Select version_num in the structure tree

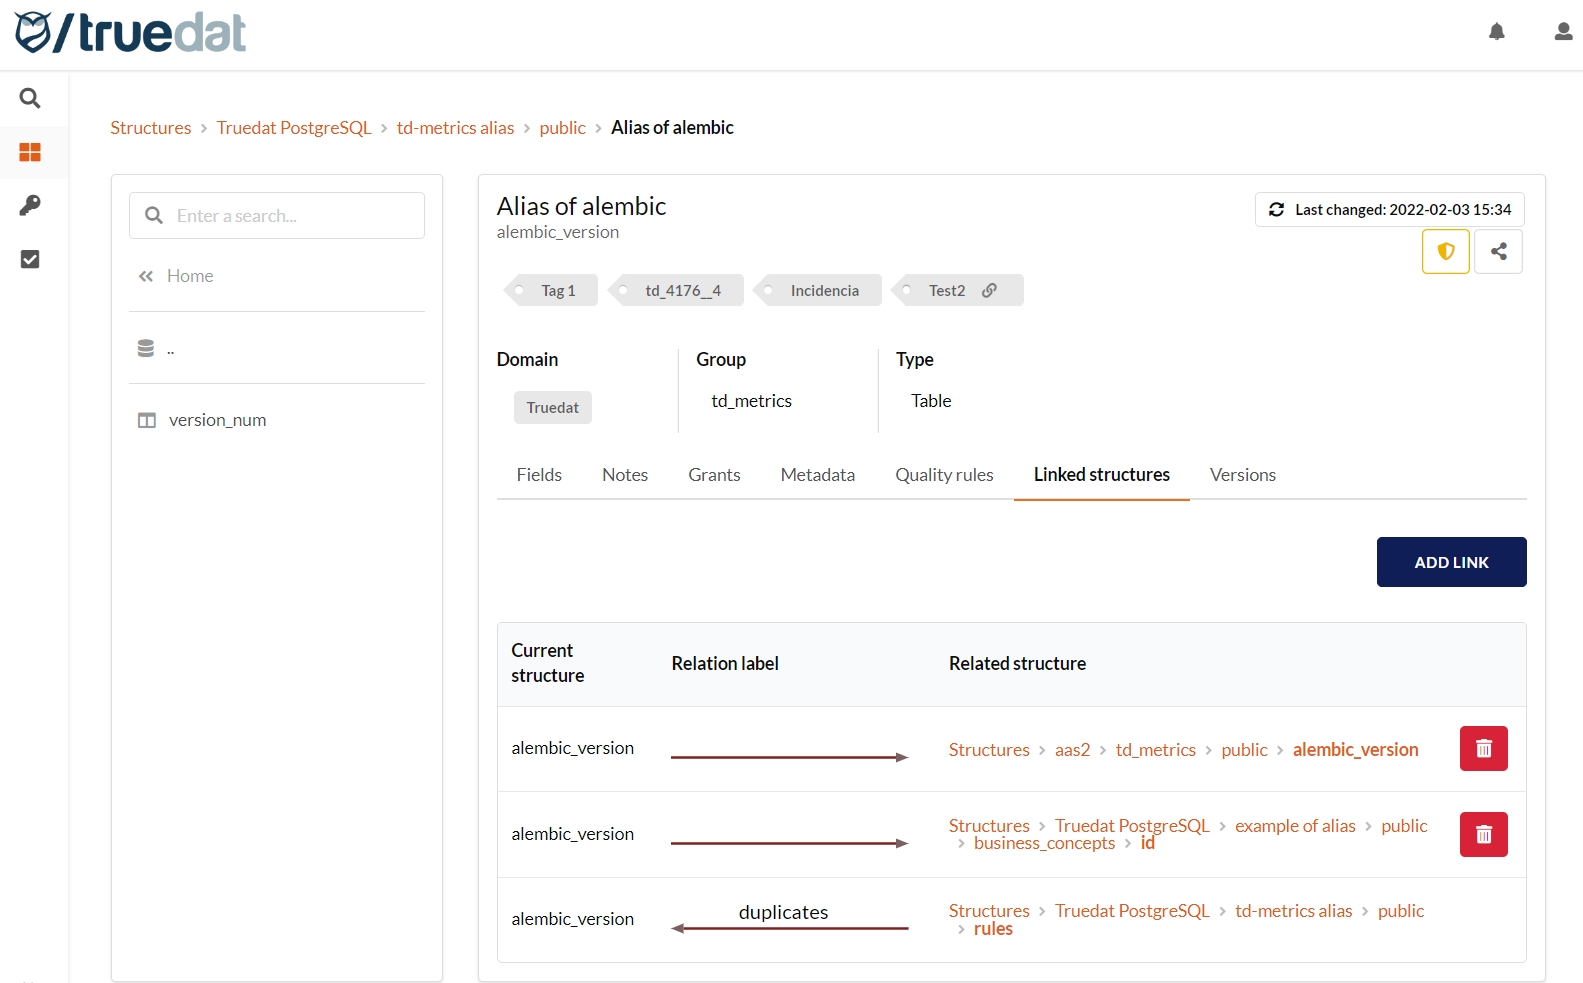(217, 420)
